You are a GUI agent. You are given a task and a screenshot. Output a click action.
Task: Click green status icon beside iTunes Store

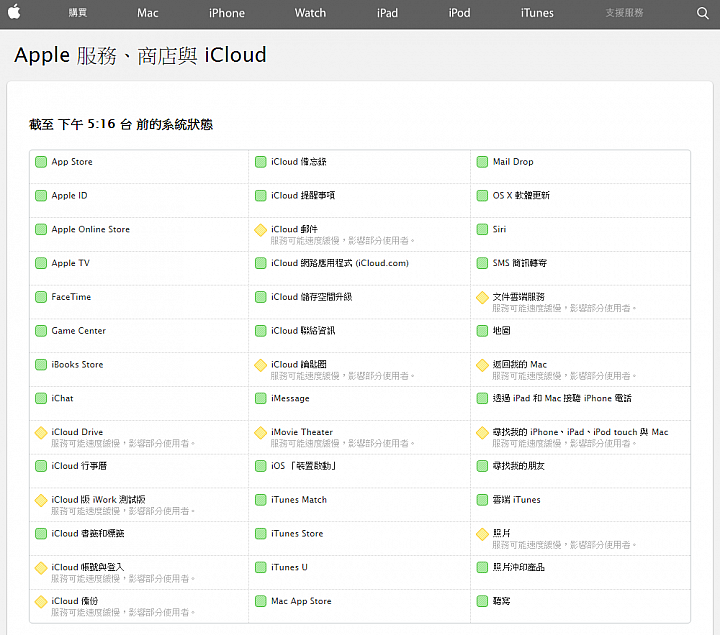260,534
